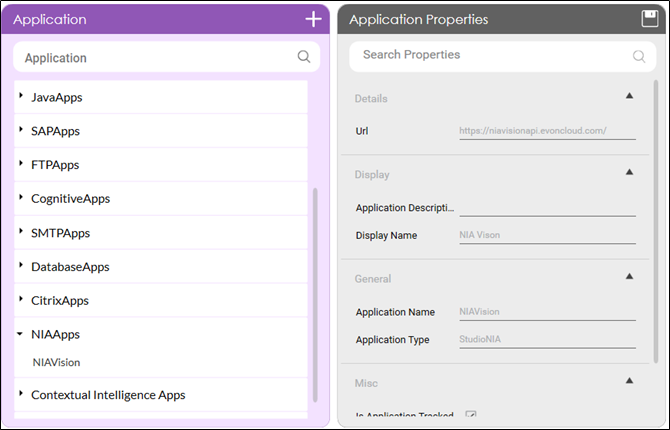Collapse the Details section
This screenshot has height=430, width=670.
click(x=629, y=96)
